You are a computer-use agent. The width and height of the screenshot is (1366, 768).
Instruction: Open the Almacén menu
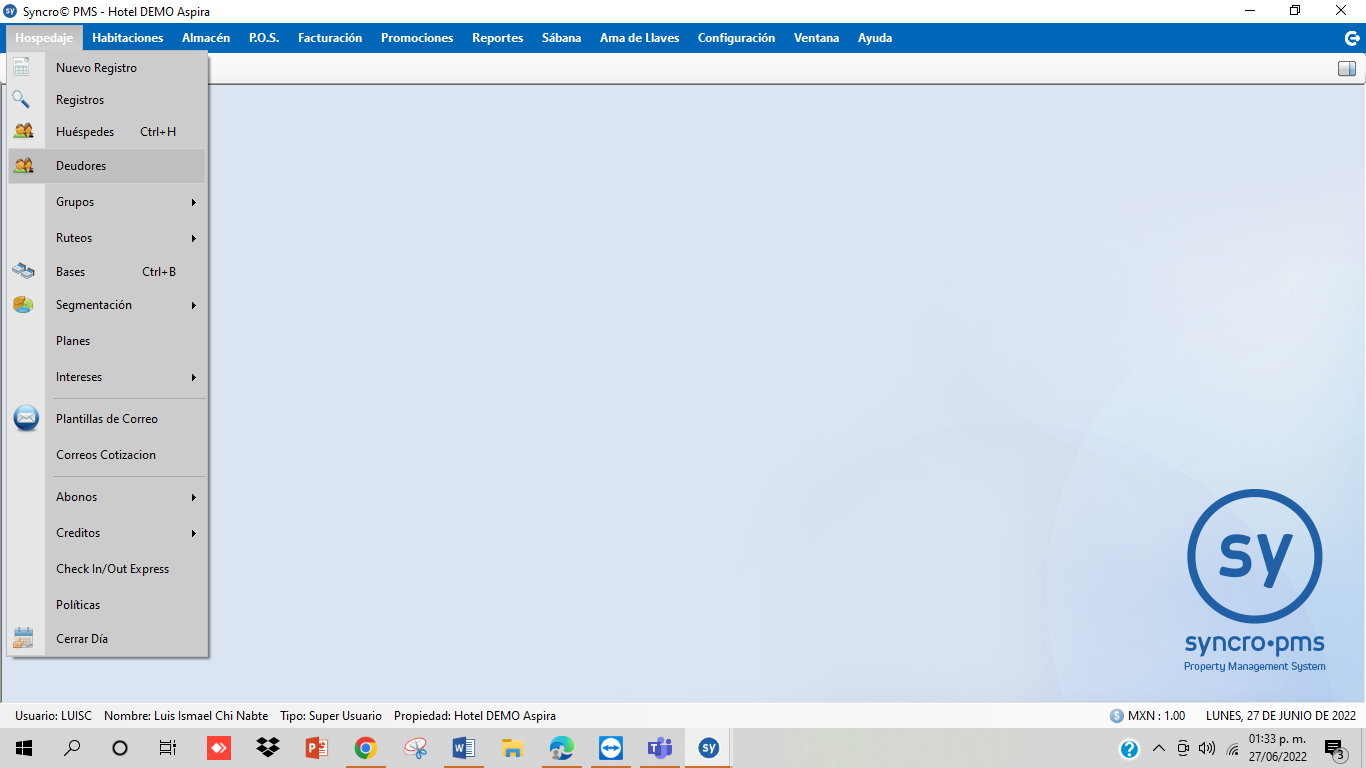(x=206, y=38)
